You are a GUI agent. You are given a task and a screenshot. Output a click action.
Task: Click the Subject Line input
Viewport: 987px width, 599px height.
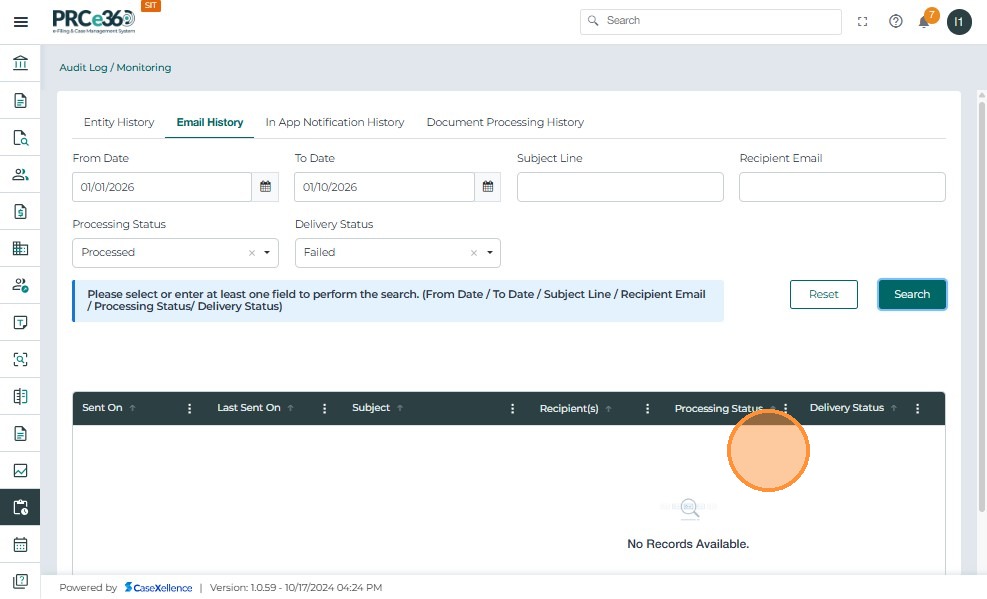(620, 187)
